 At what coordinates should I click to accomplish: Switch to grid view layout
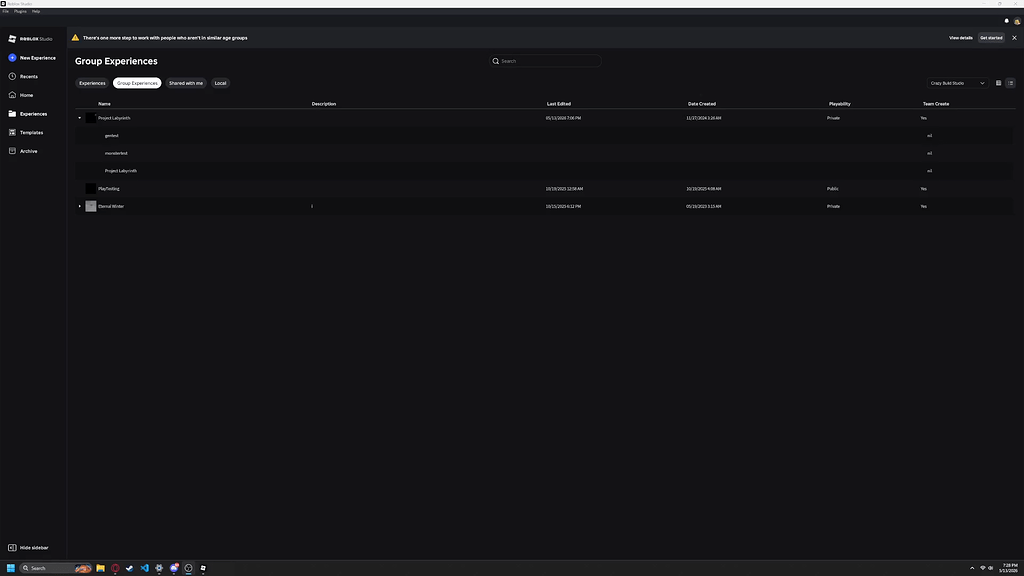(999, 83)
